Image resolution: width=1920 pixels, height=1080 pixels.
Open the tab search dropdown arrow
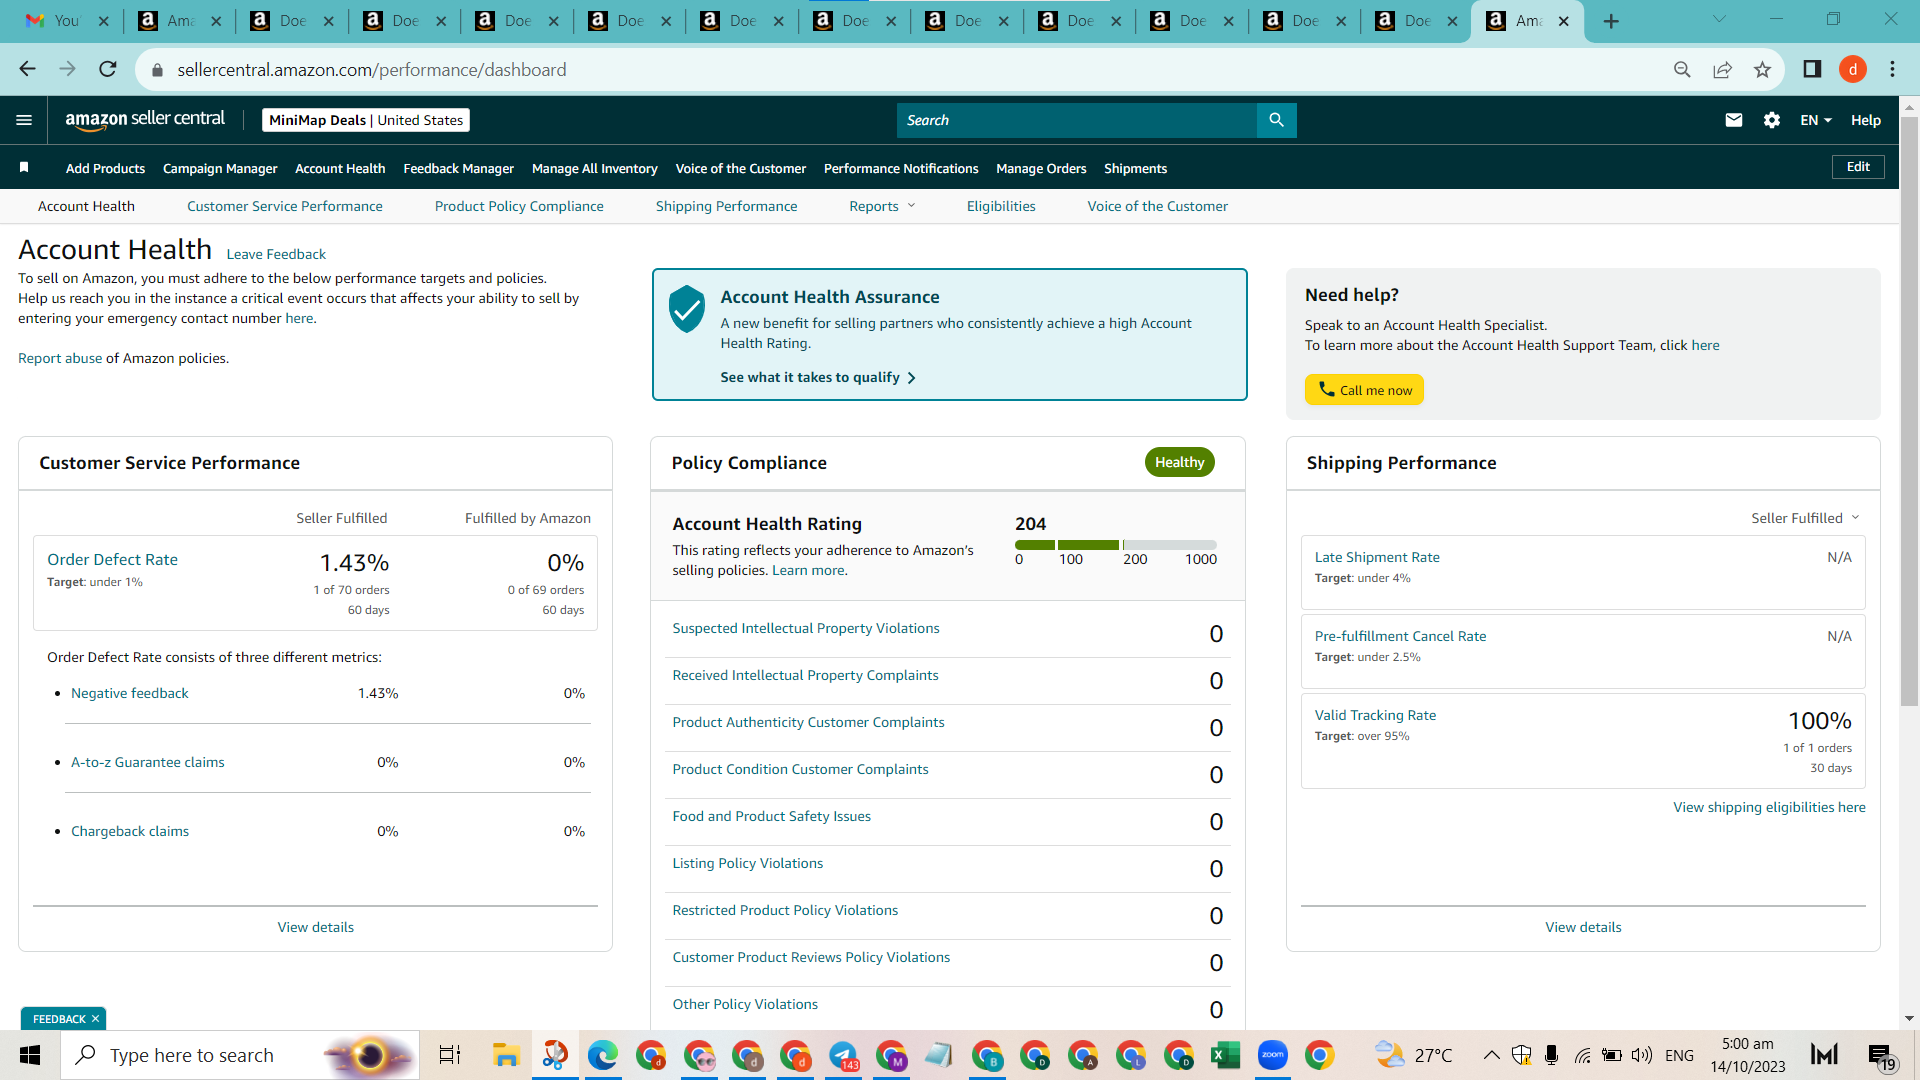click(x=1719, y=19)
